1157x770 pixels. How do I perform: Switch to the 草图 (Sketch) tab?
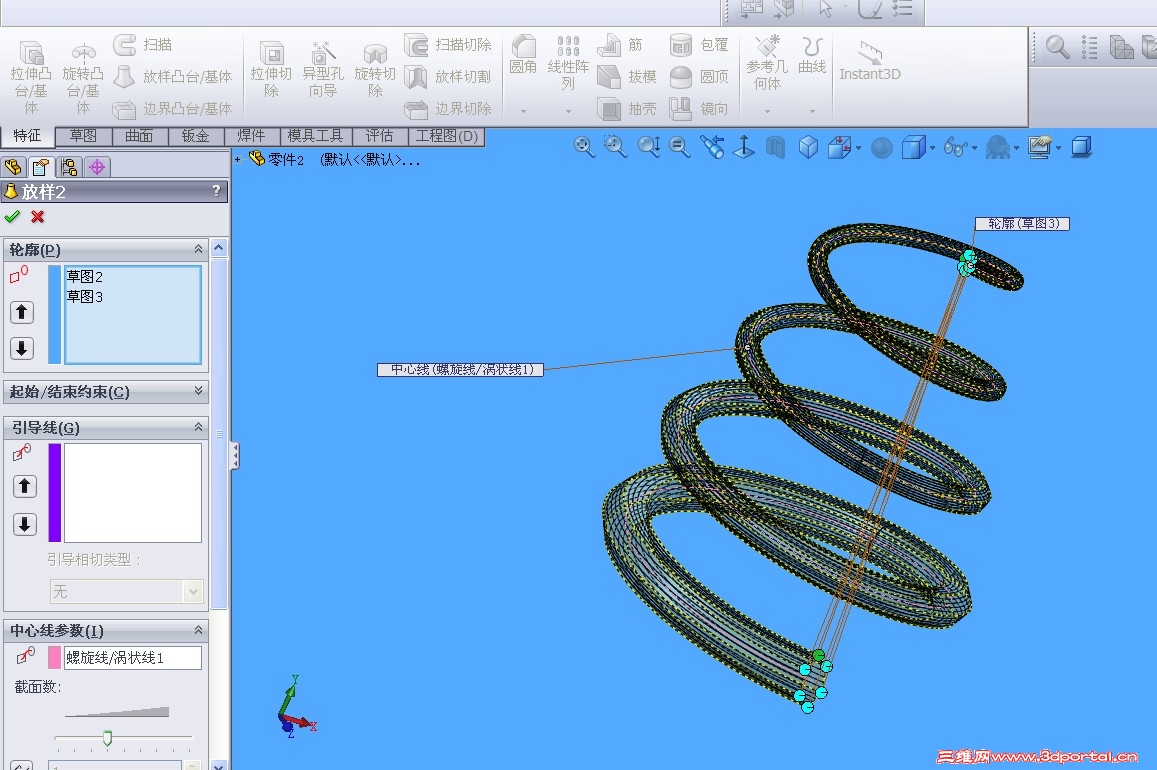tap(83, 136)
